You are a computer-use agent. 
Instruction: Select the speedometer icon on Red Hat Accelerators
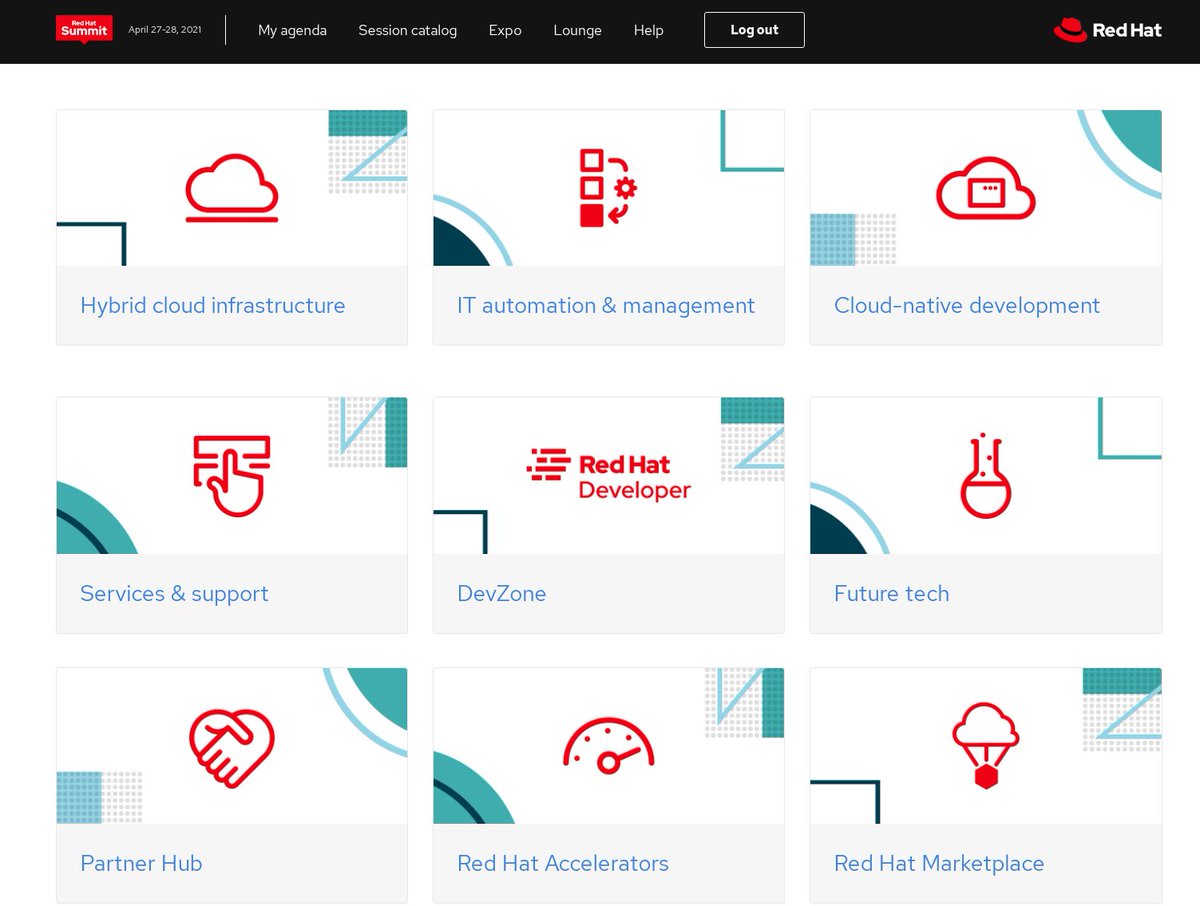[608, 744]
